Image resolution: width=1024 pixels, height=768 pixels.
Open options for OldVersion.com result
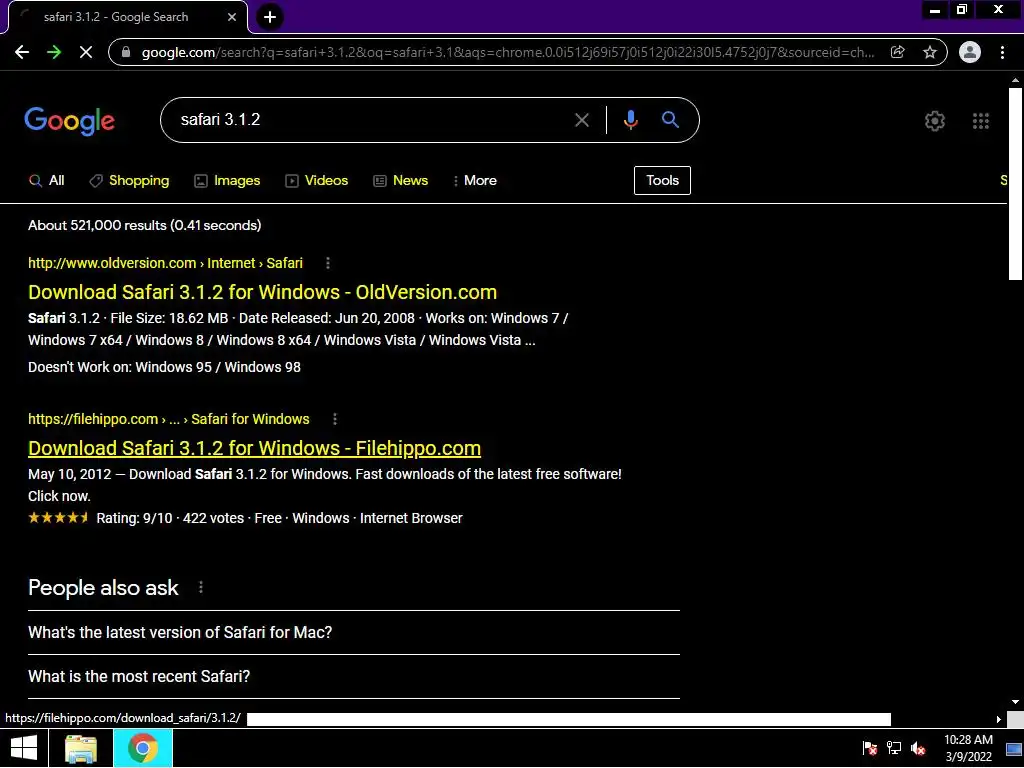point(328,263)
